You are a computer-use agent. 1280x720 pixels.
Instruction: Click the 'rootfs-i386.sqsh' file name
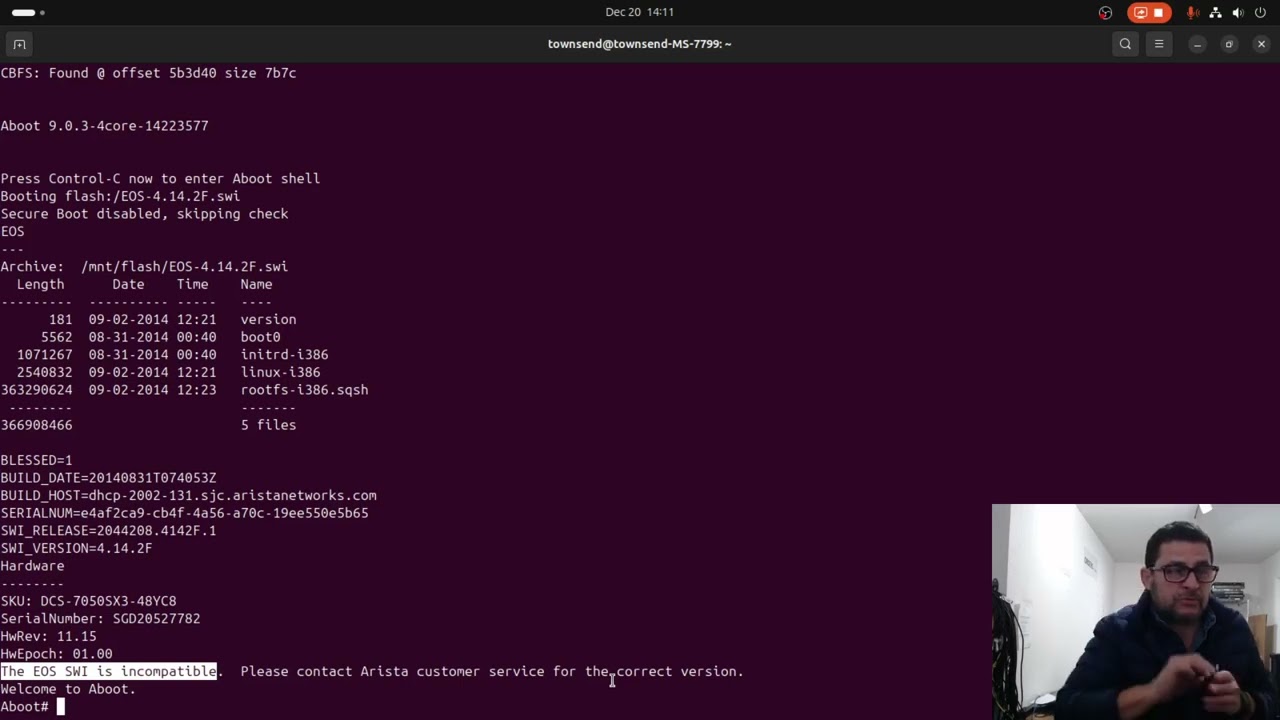tap(304, 390)
